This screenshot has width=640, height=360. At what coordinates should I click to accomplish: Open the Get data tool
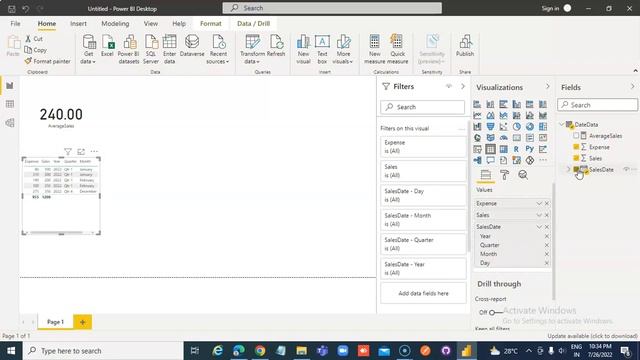coord(89,49)
